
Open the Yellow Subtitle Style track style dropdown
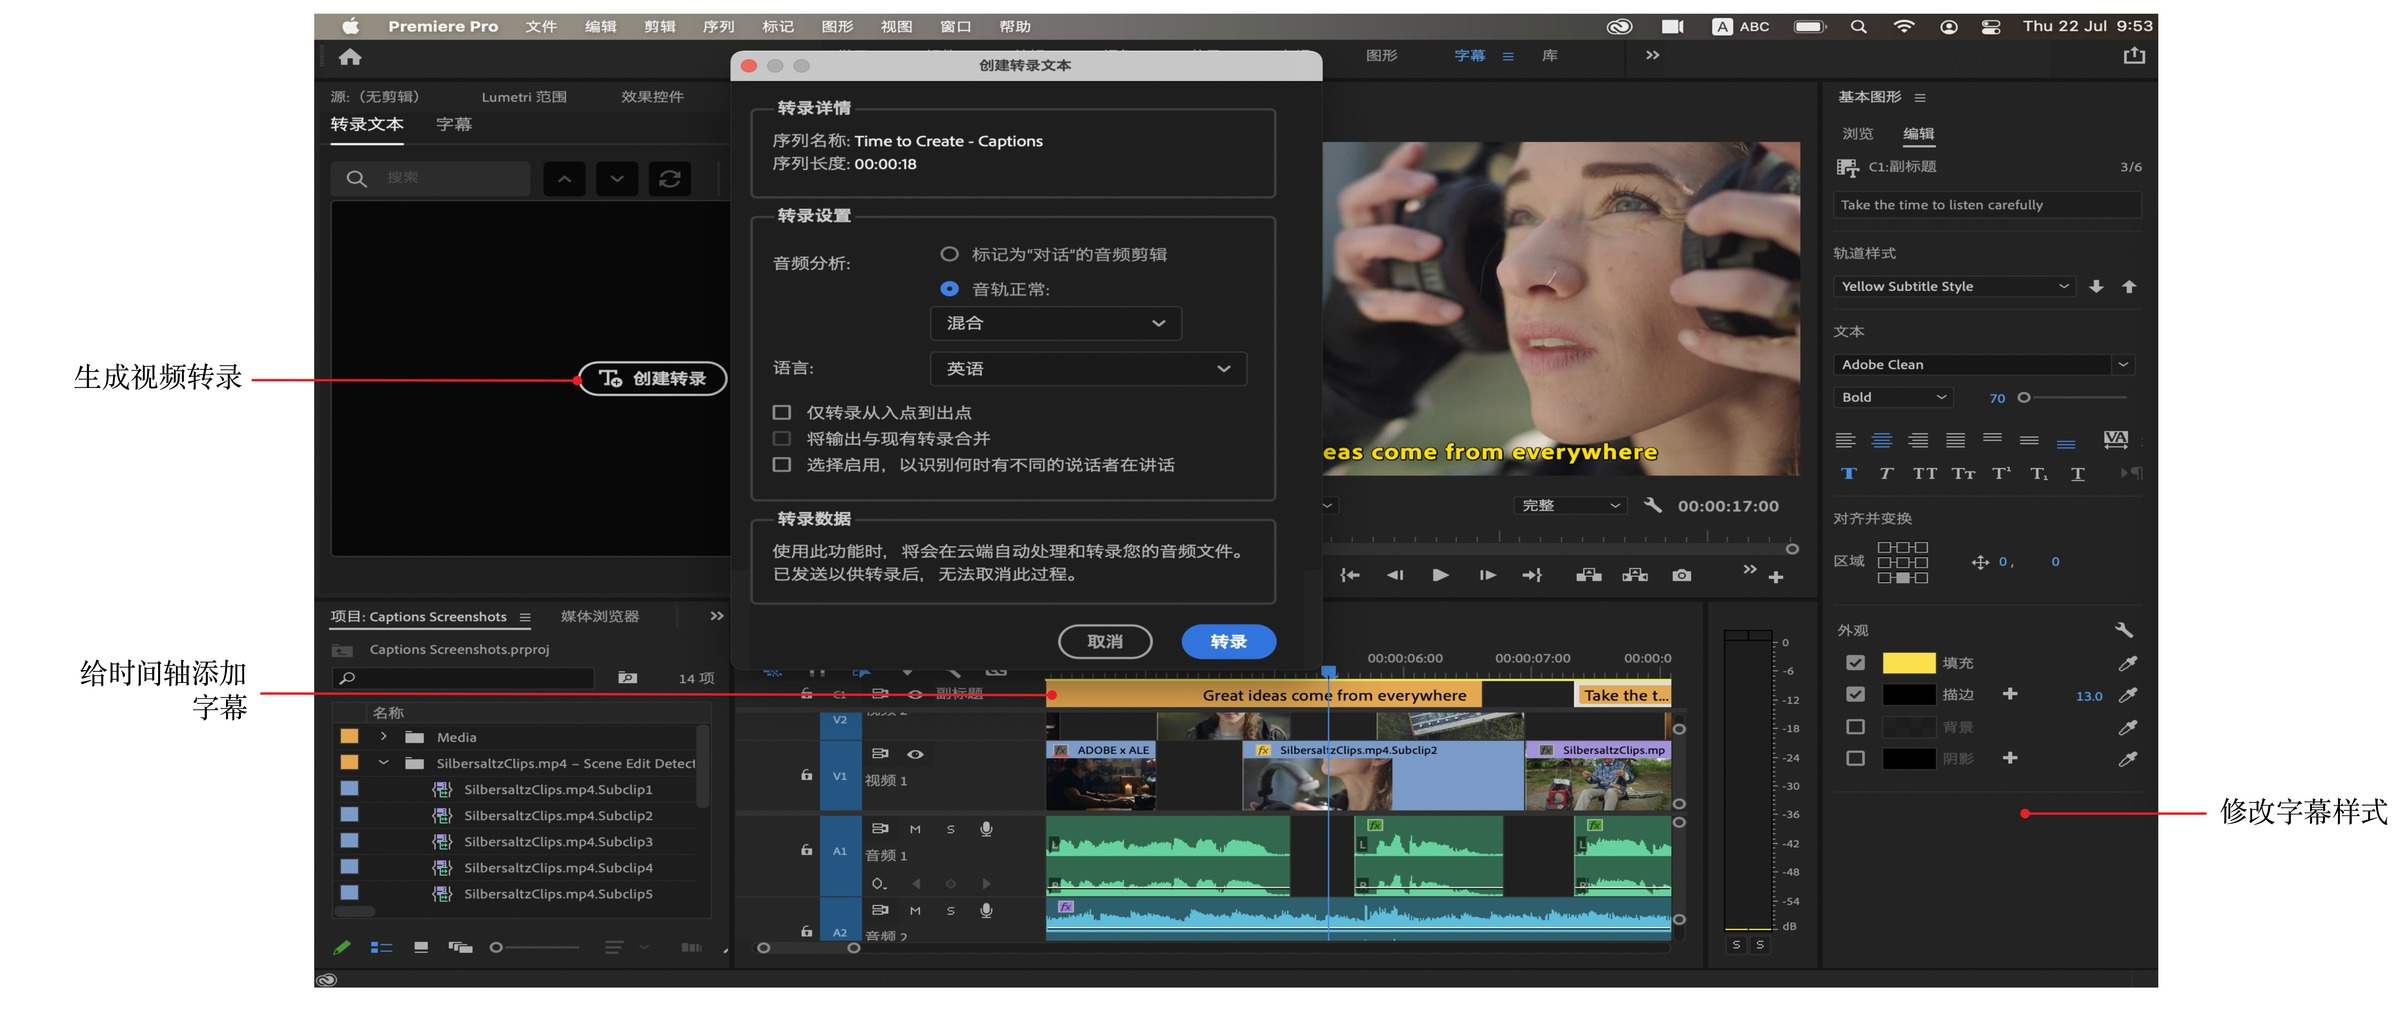[1953, 287]
